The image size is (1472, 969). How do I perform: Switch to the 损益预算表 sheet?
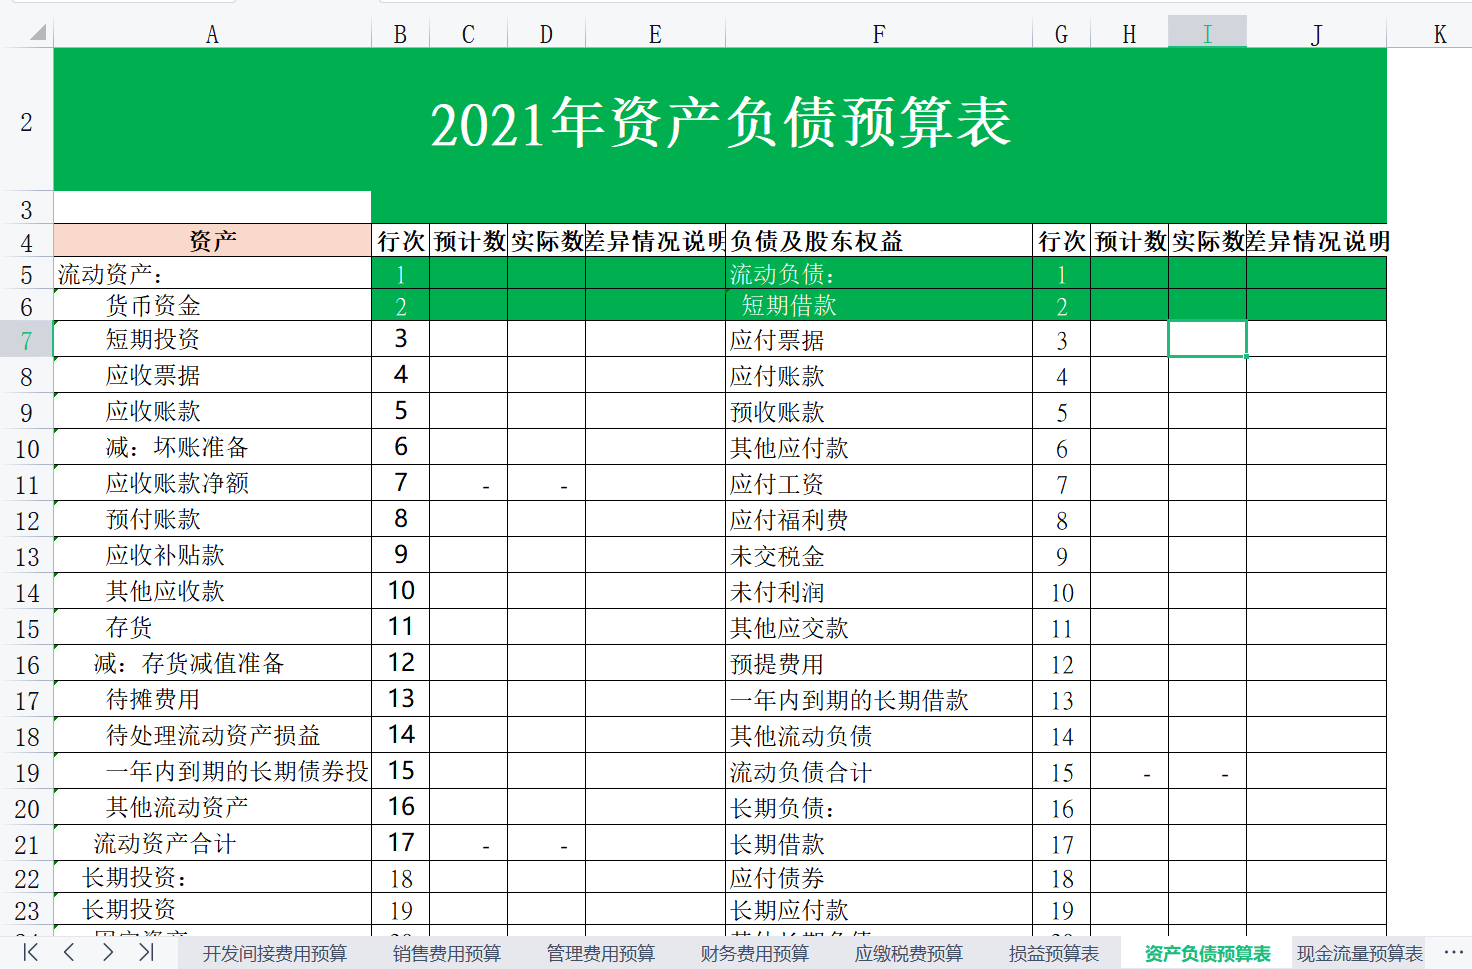(1054, 954)
